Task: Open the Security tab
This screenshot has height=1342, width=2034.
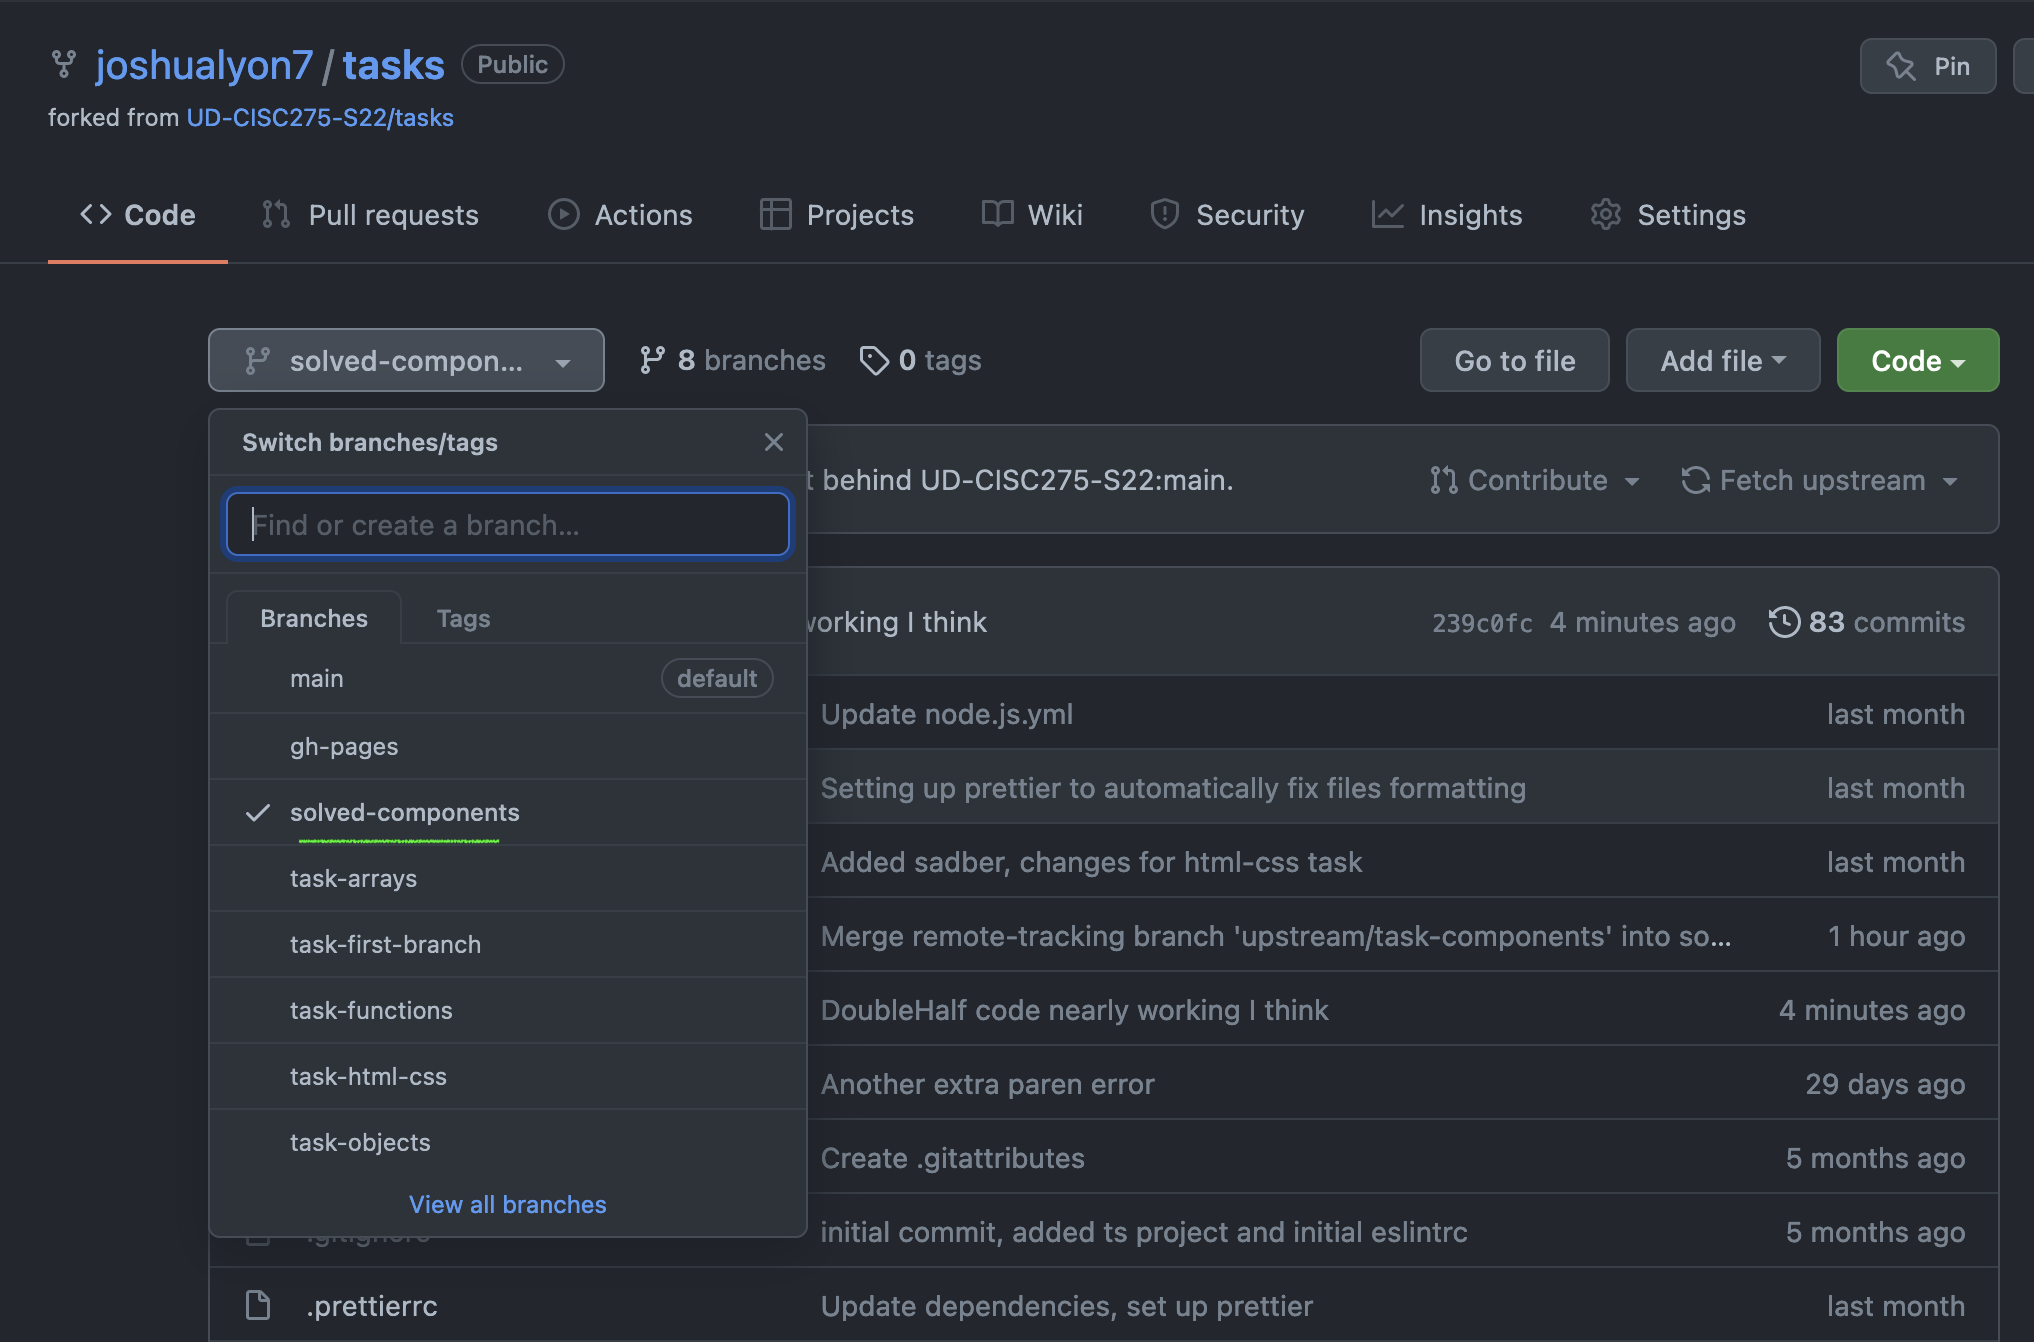Action: point(1228,214)
